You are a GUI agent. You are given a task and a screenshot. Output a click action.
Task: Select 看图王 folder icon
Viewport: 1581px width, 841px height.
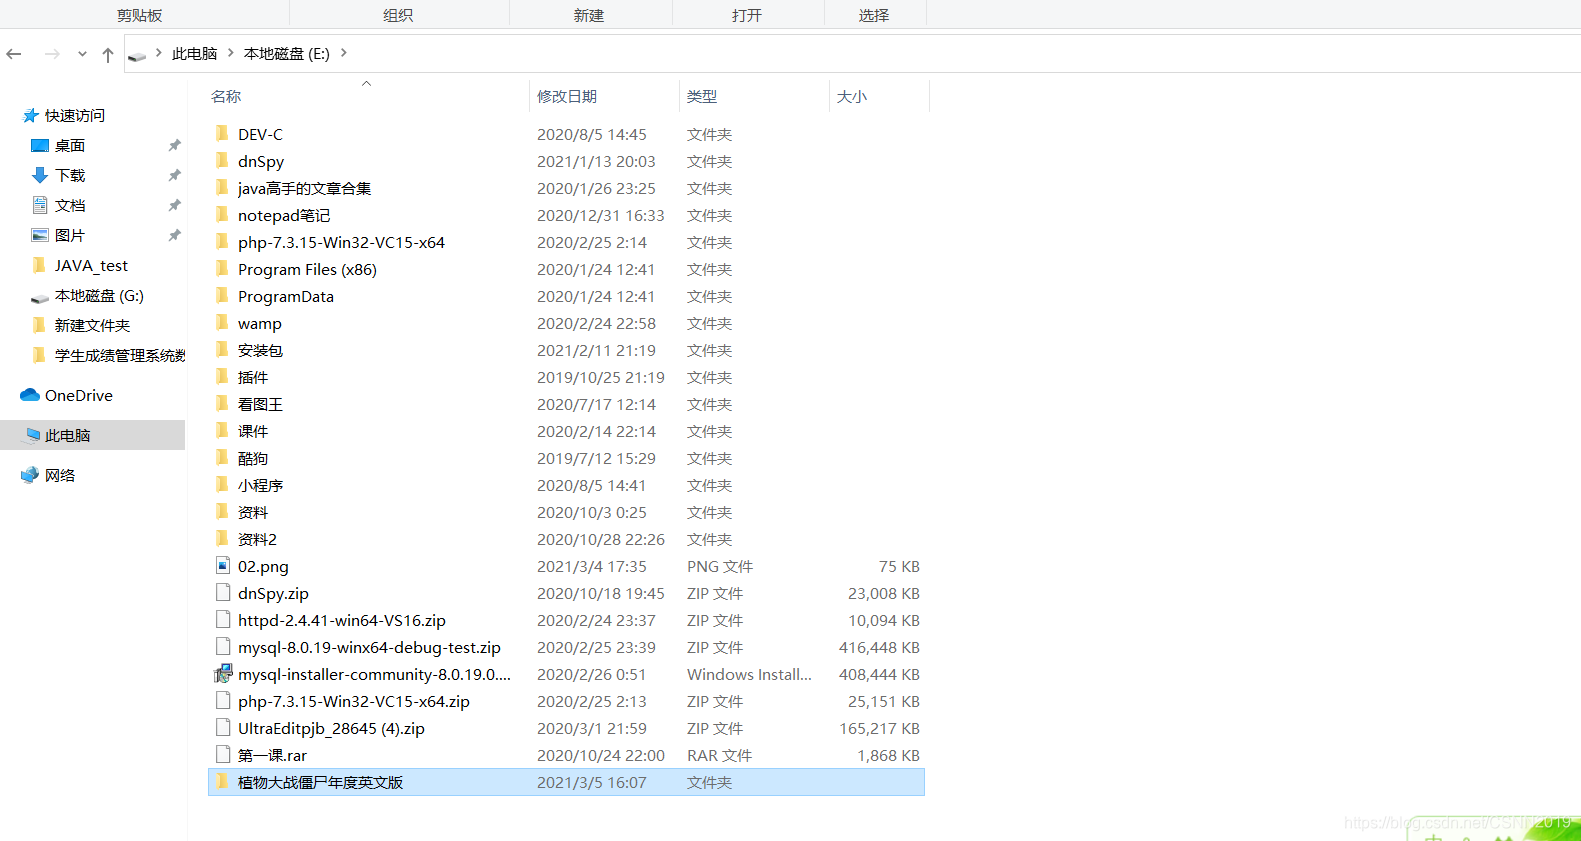(222, 403)
